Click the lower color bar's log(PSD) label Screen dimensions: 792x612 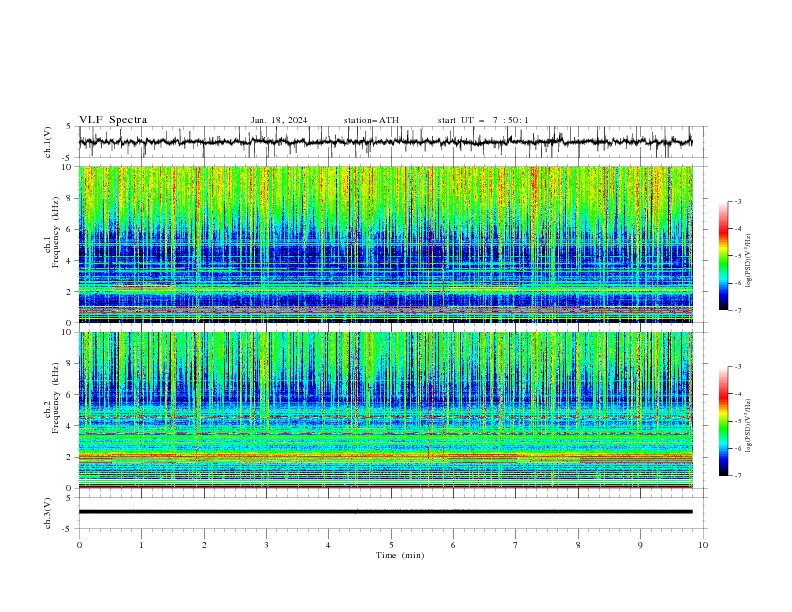point(749,425)
